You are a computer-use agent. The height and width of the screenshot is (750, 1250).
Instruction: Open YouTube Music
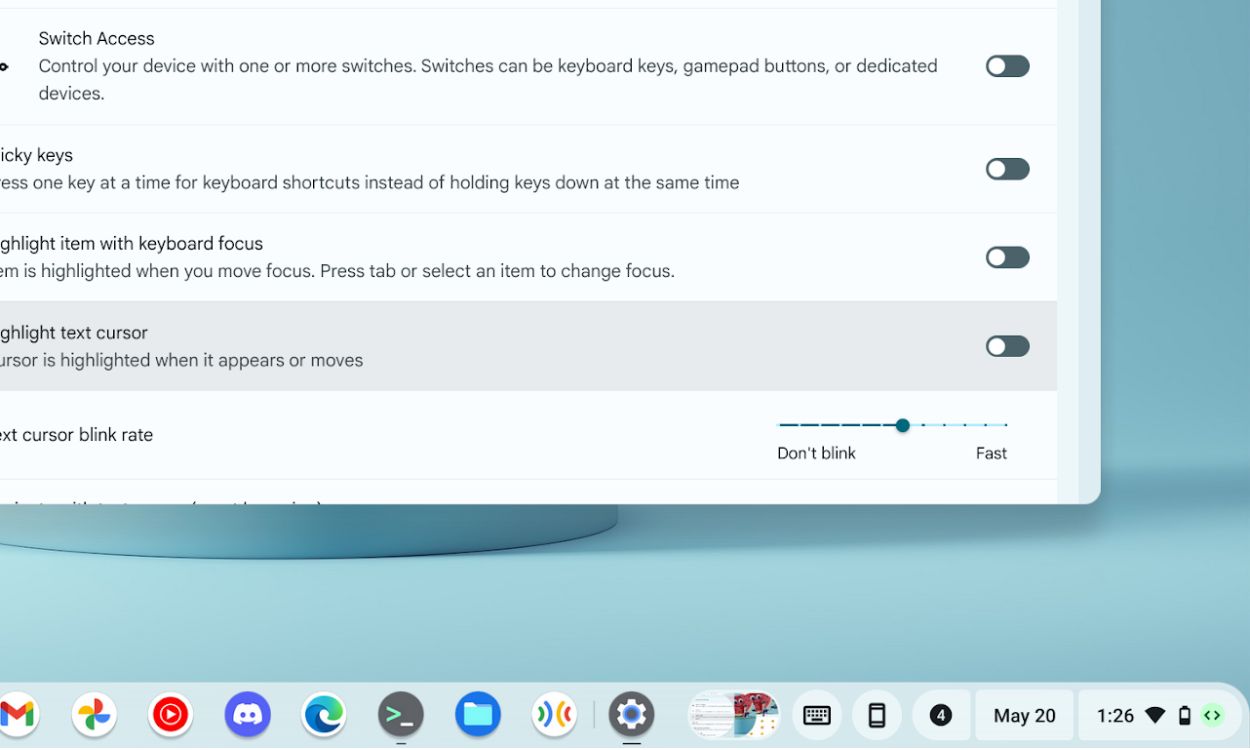(x=170, y=715)
